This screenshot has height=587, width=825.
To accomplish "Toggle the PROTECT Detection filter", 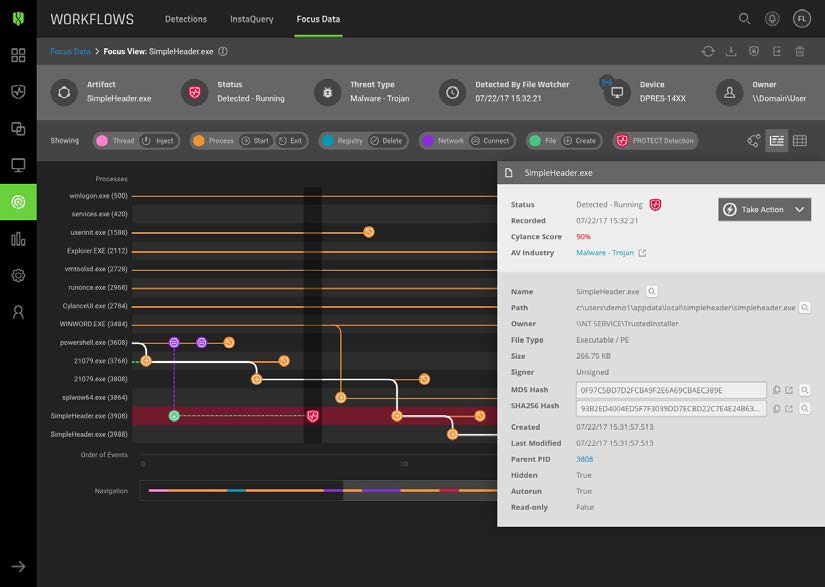I will pyautogui.click(x=655, y=140).
